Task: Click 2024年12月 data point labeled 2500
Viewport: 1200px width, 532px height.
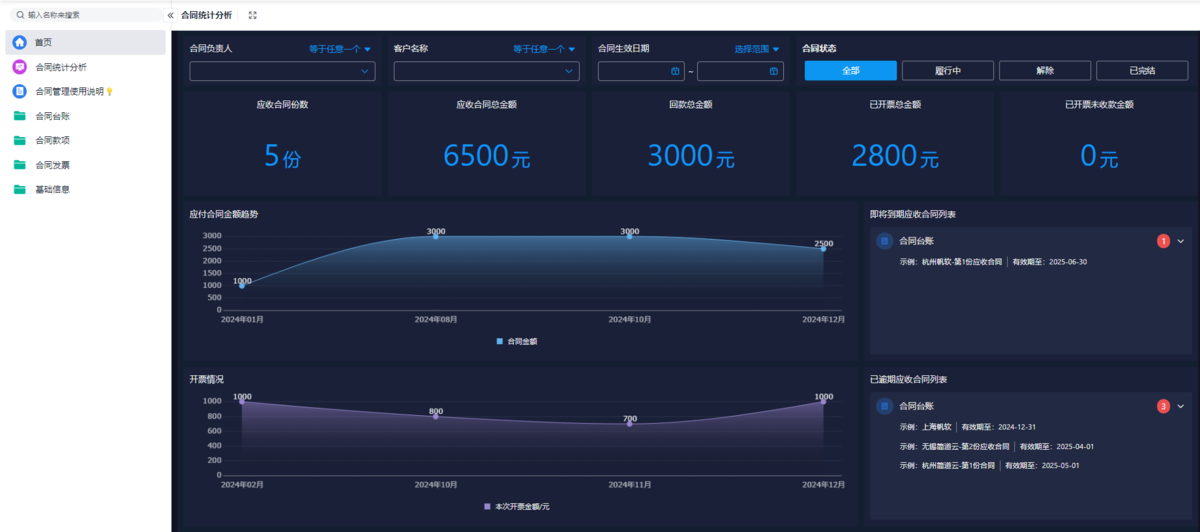Action: coord(824,248)
